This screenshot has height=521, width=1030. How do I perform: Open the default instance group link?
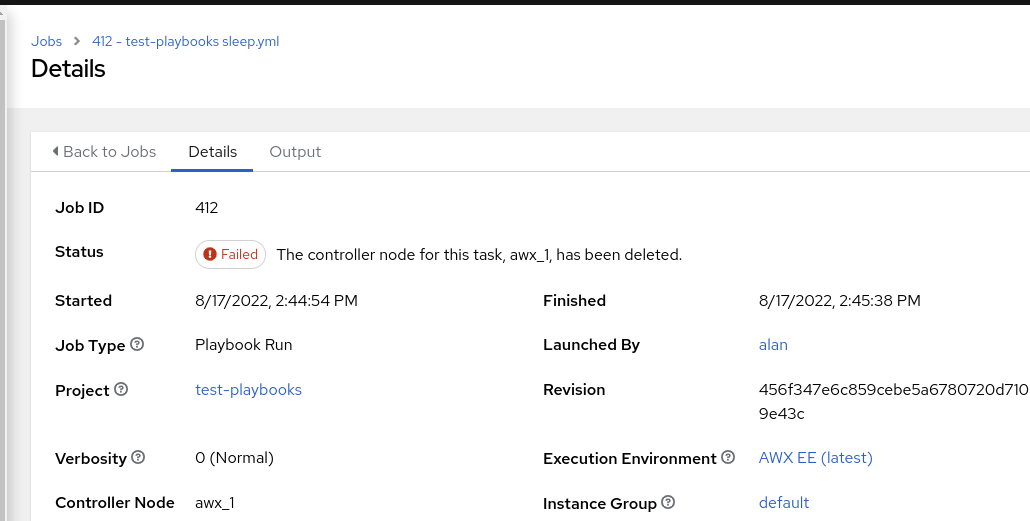(784, 503)
